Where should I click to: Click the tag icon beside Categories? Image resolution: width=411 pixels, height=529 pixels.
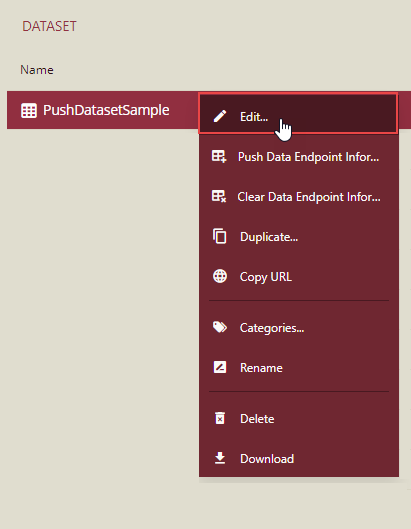click(x=220, y=327)
